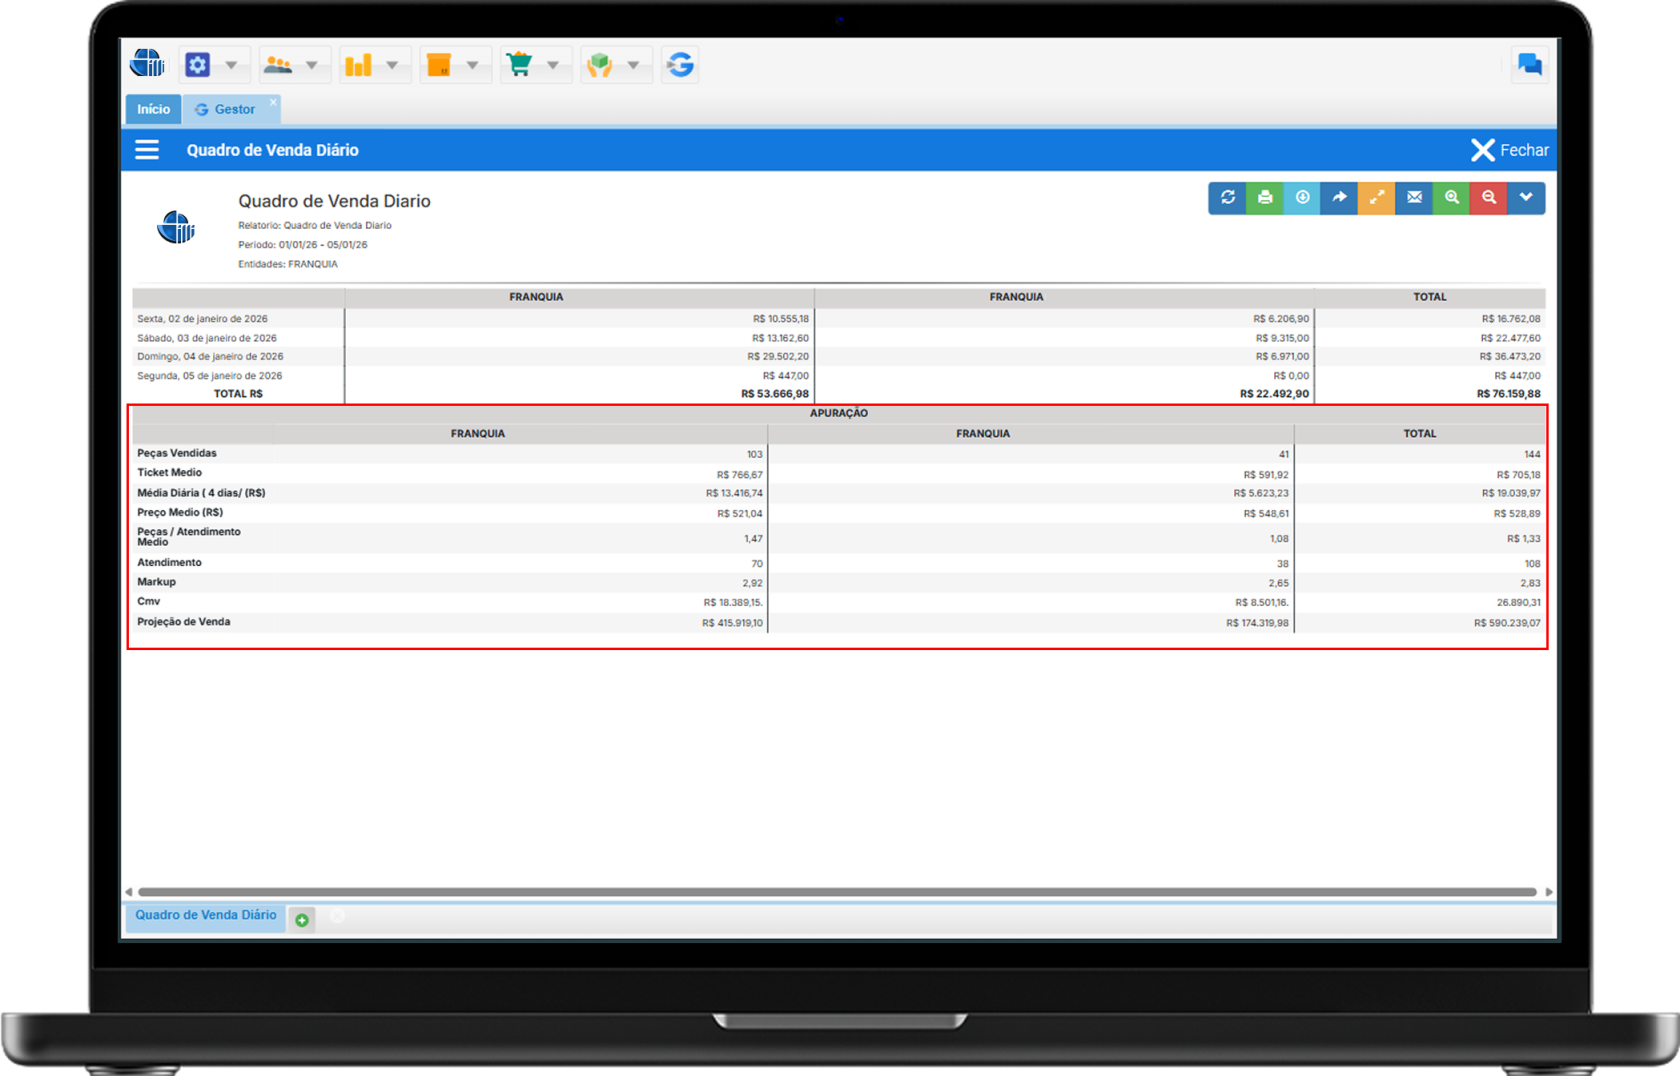1680x1076 pixels.
Task: Add a new tab with green plus button
Action: (302, 920)
